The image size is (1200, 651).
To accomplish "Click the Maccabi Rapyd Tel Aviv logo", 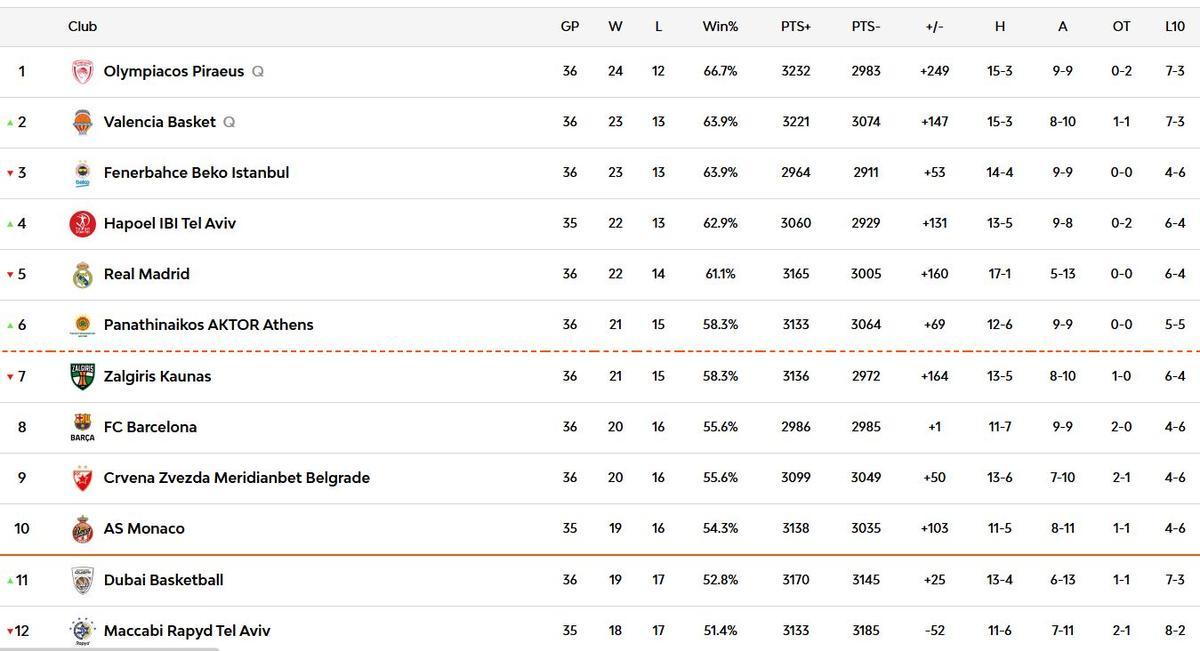I will tap(84, 630).
